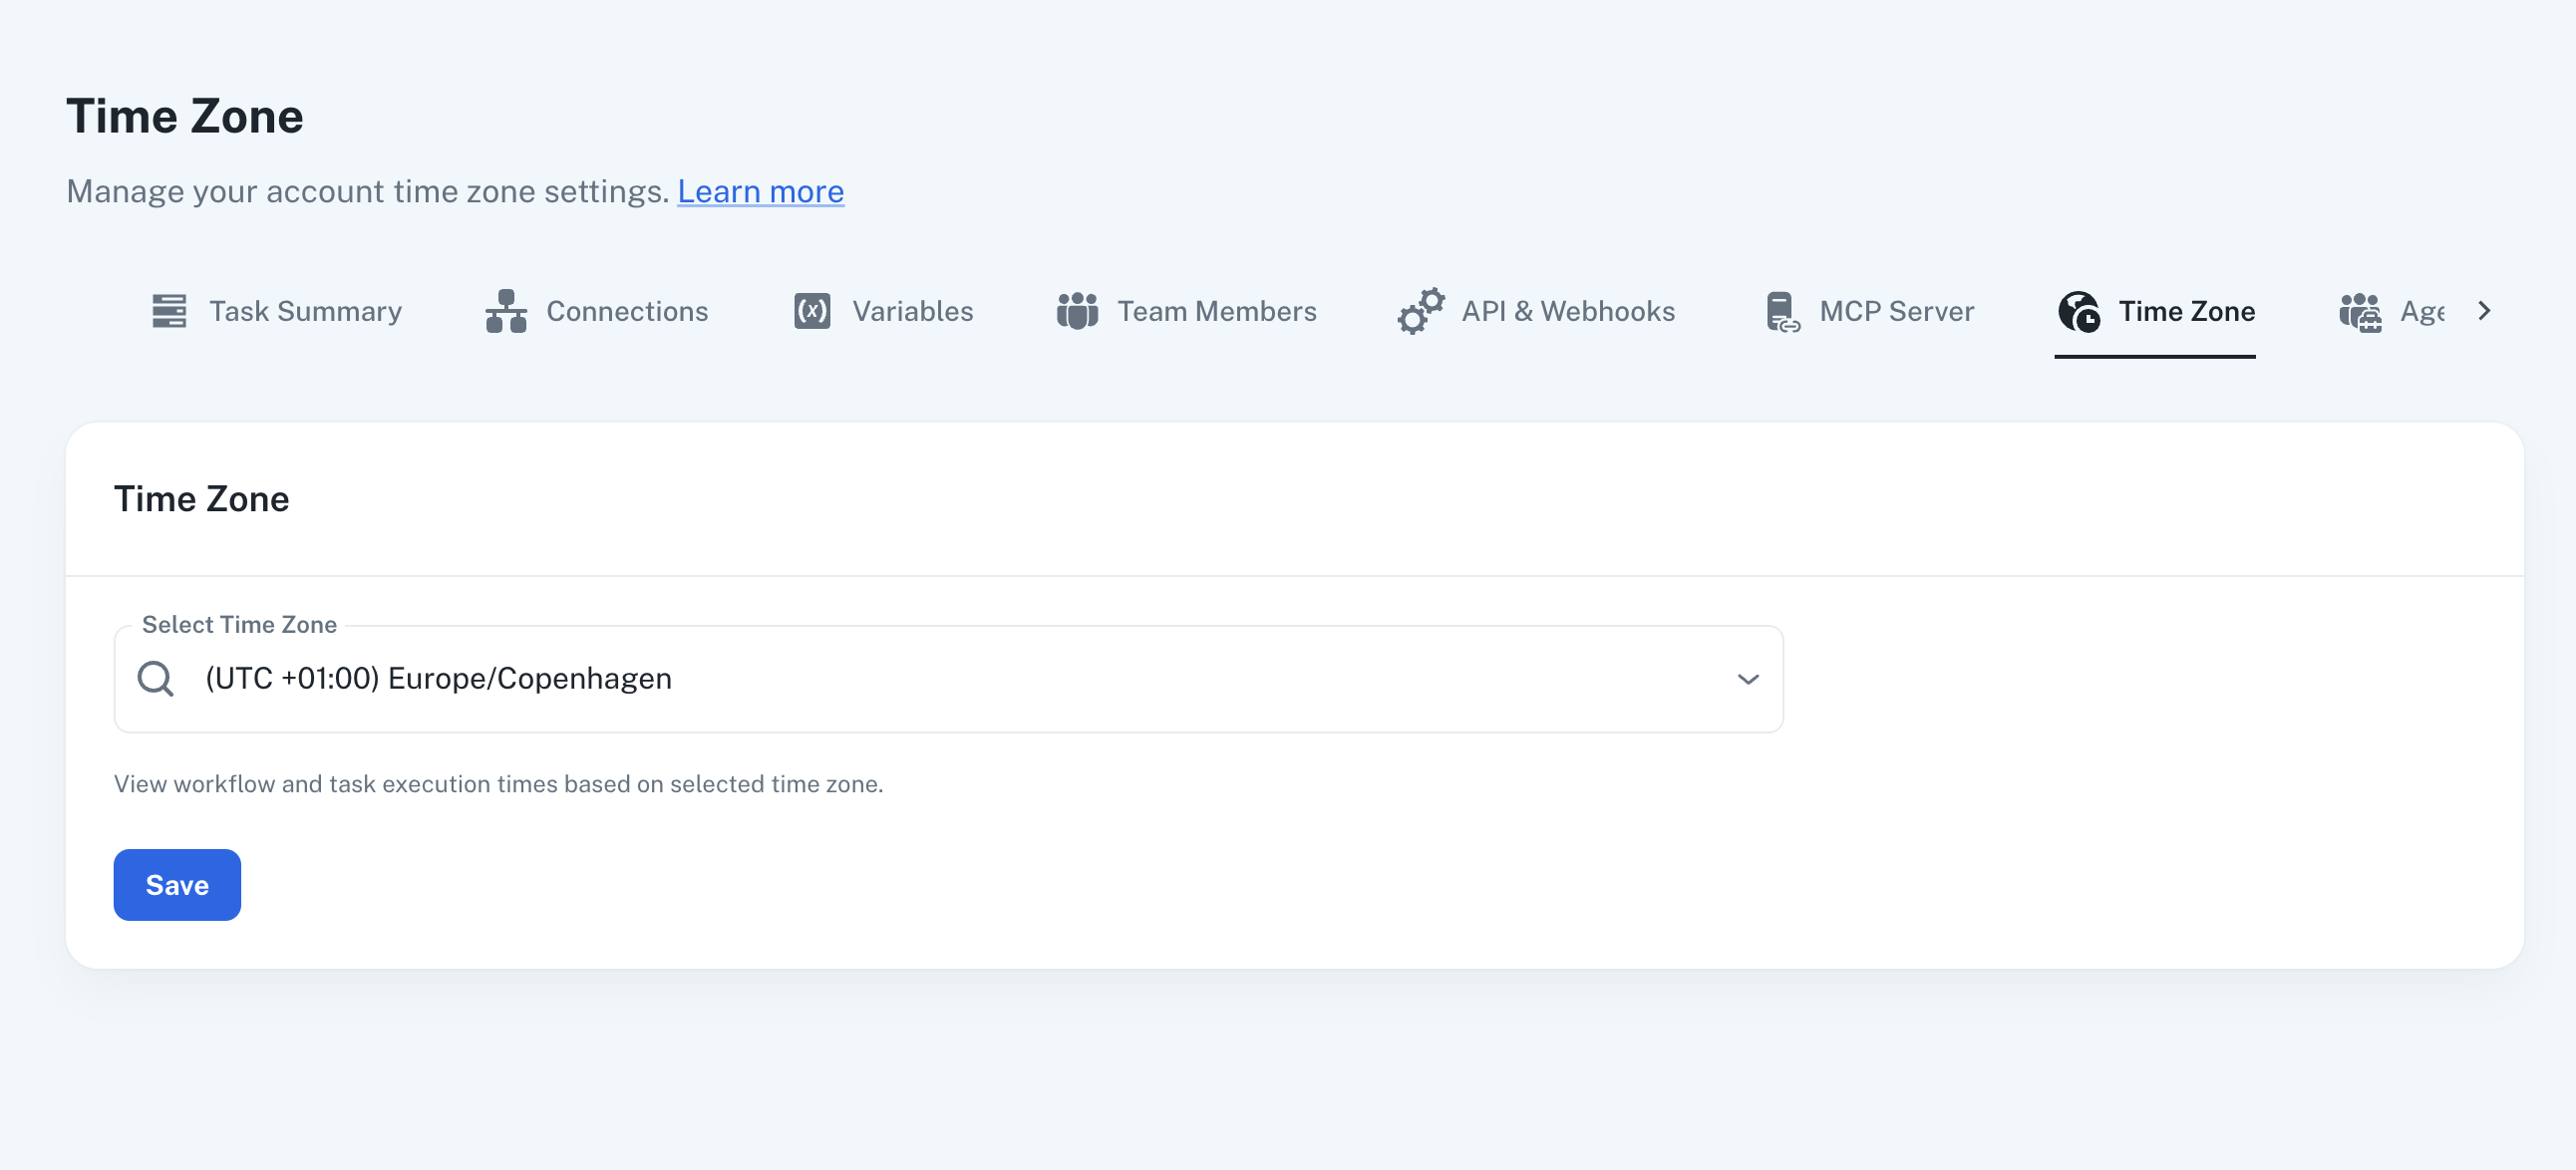Go to the Variables tab

tap(912, 311)
